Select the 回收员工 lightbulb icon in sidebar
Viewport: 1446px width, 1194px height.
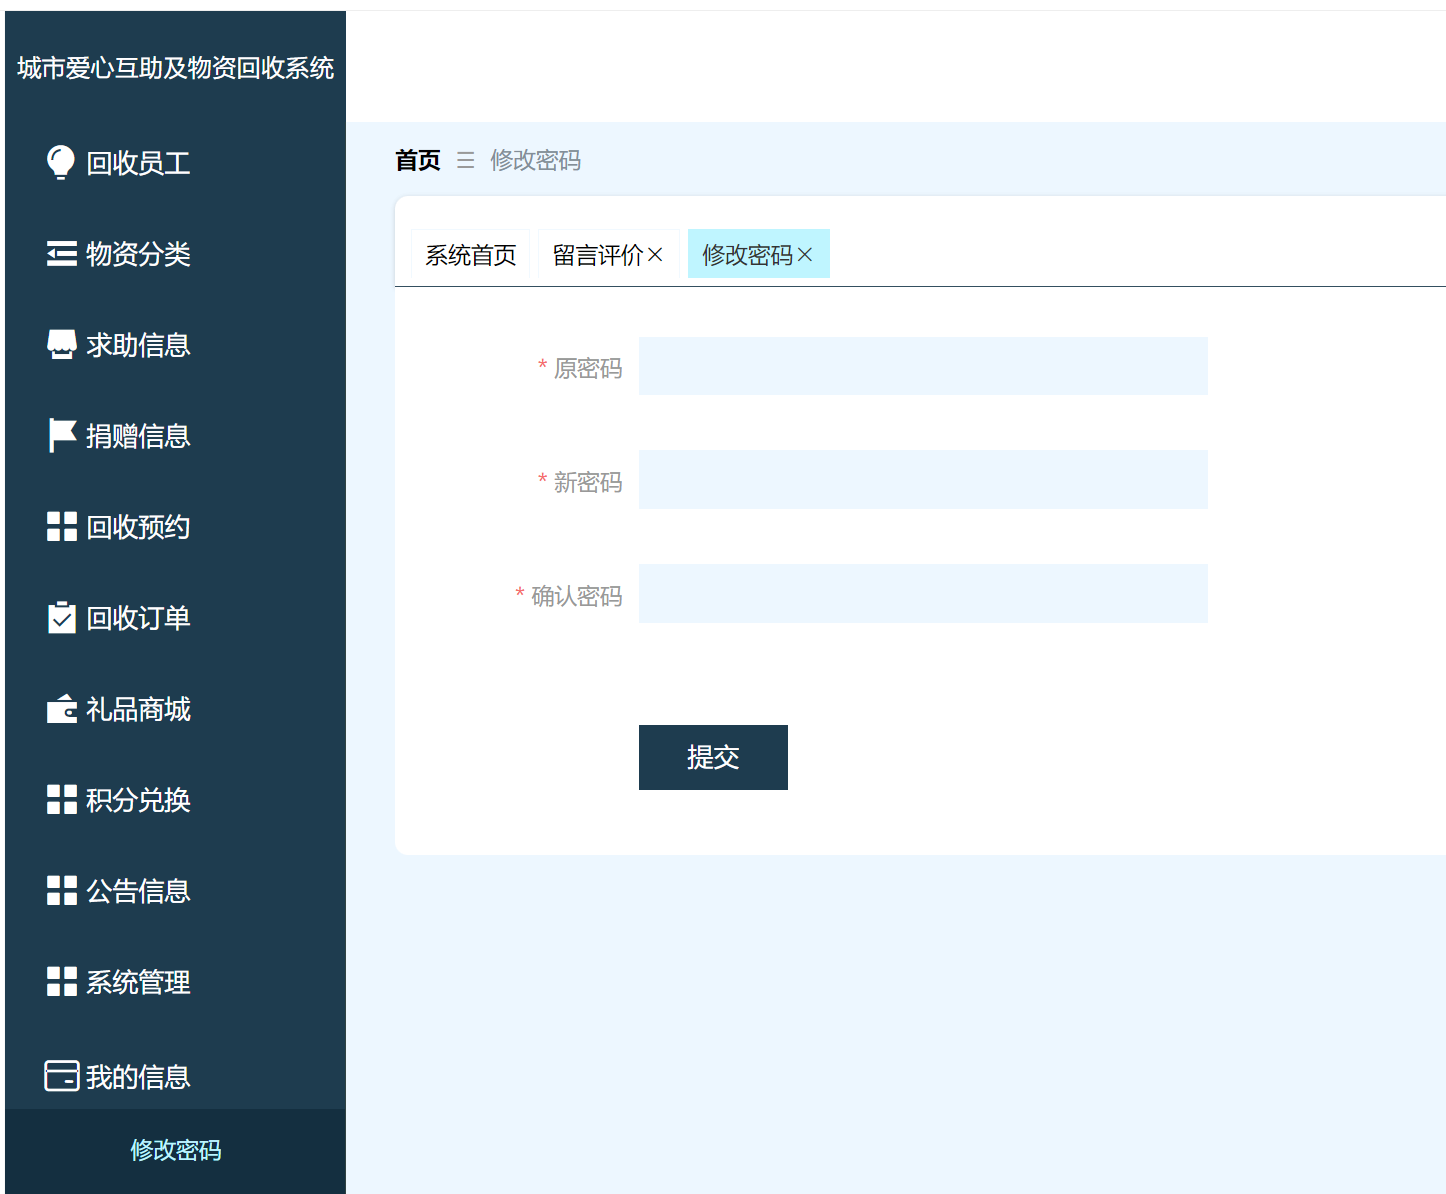pyautogui.click(x=60, y=162)
